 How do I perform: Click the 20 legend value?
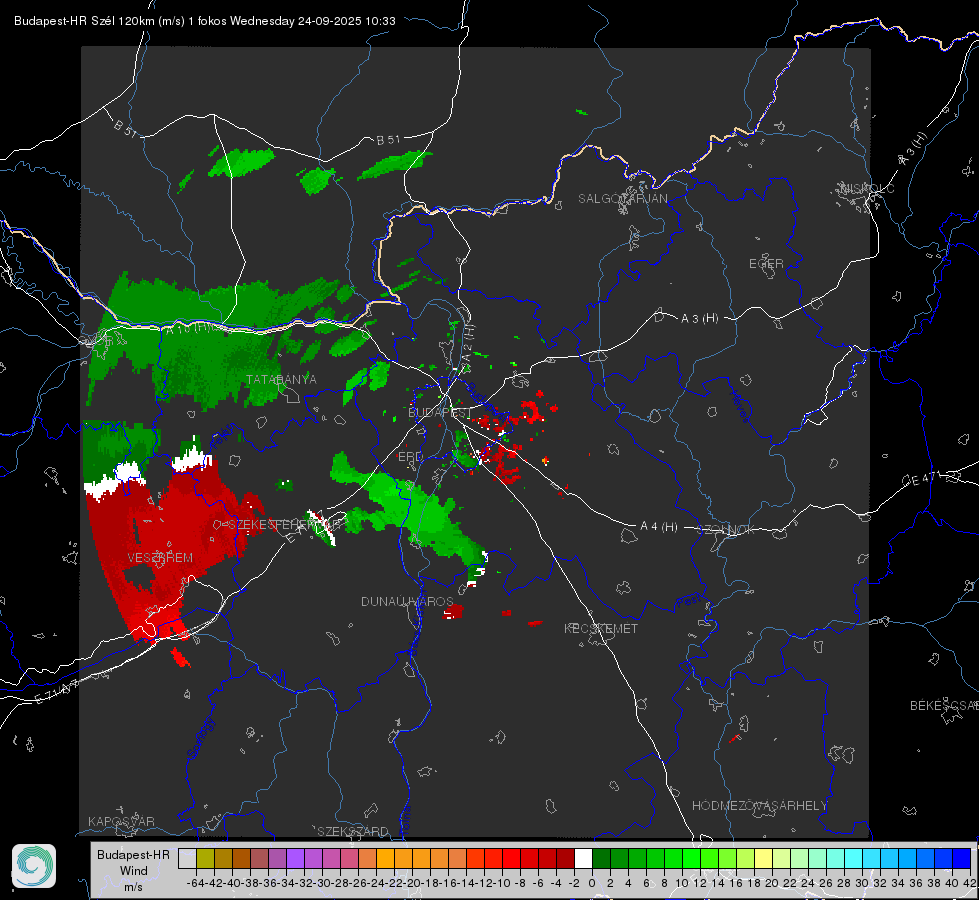coord(772,883)
